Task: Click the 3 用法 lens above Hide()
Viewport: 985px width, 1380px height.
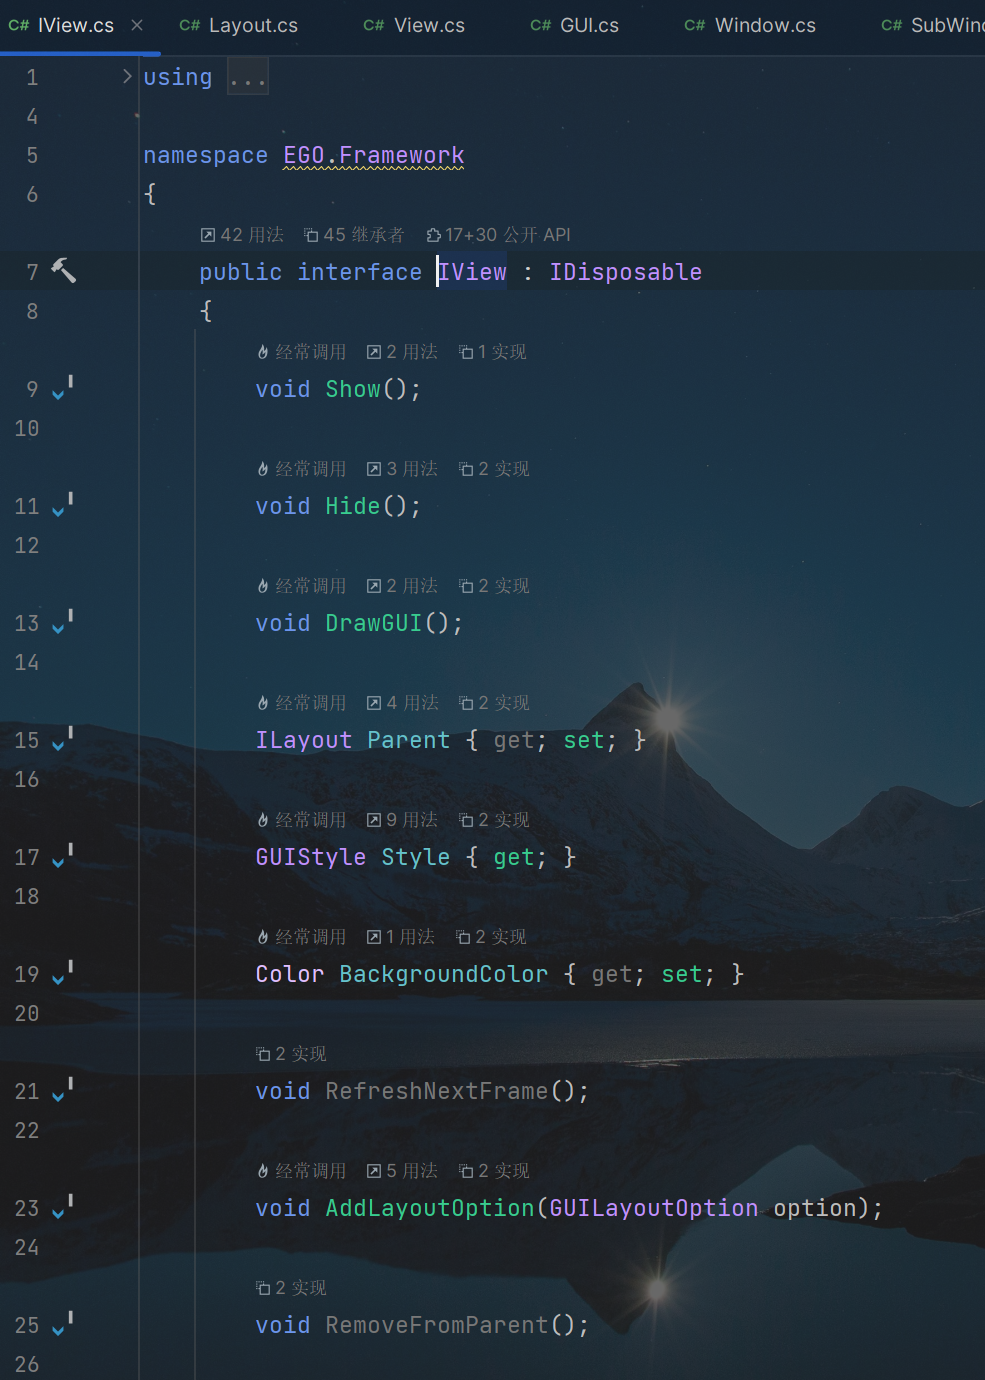Action: pyautogui.click(x=402, y=469)
